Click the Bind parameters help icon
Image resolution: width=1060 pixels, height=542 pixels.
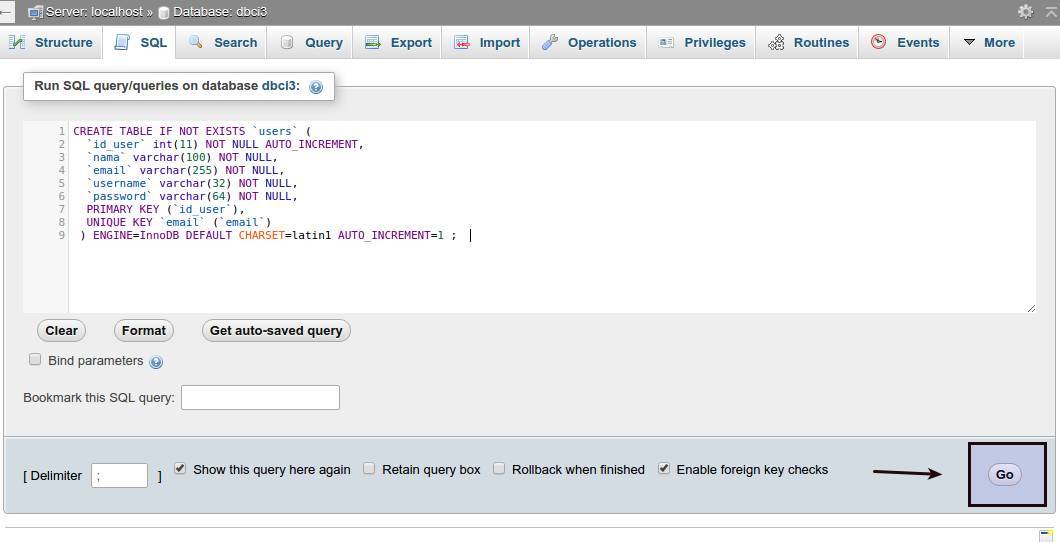coord(156,362)
